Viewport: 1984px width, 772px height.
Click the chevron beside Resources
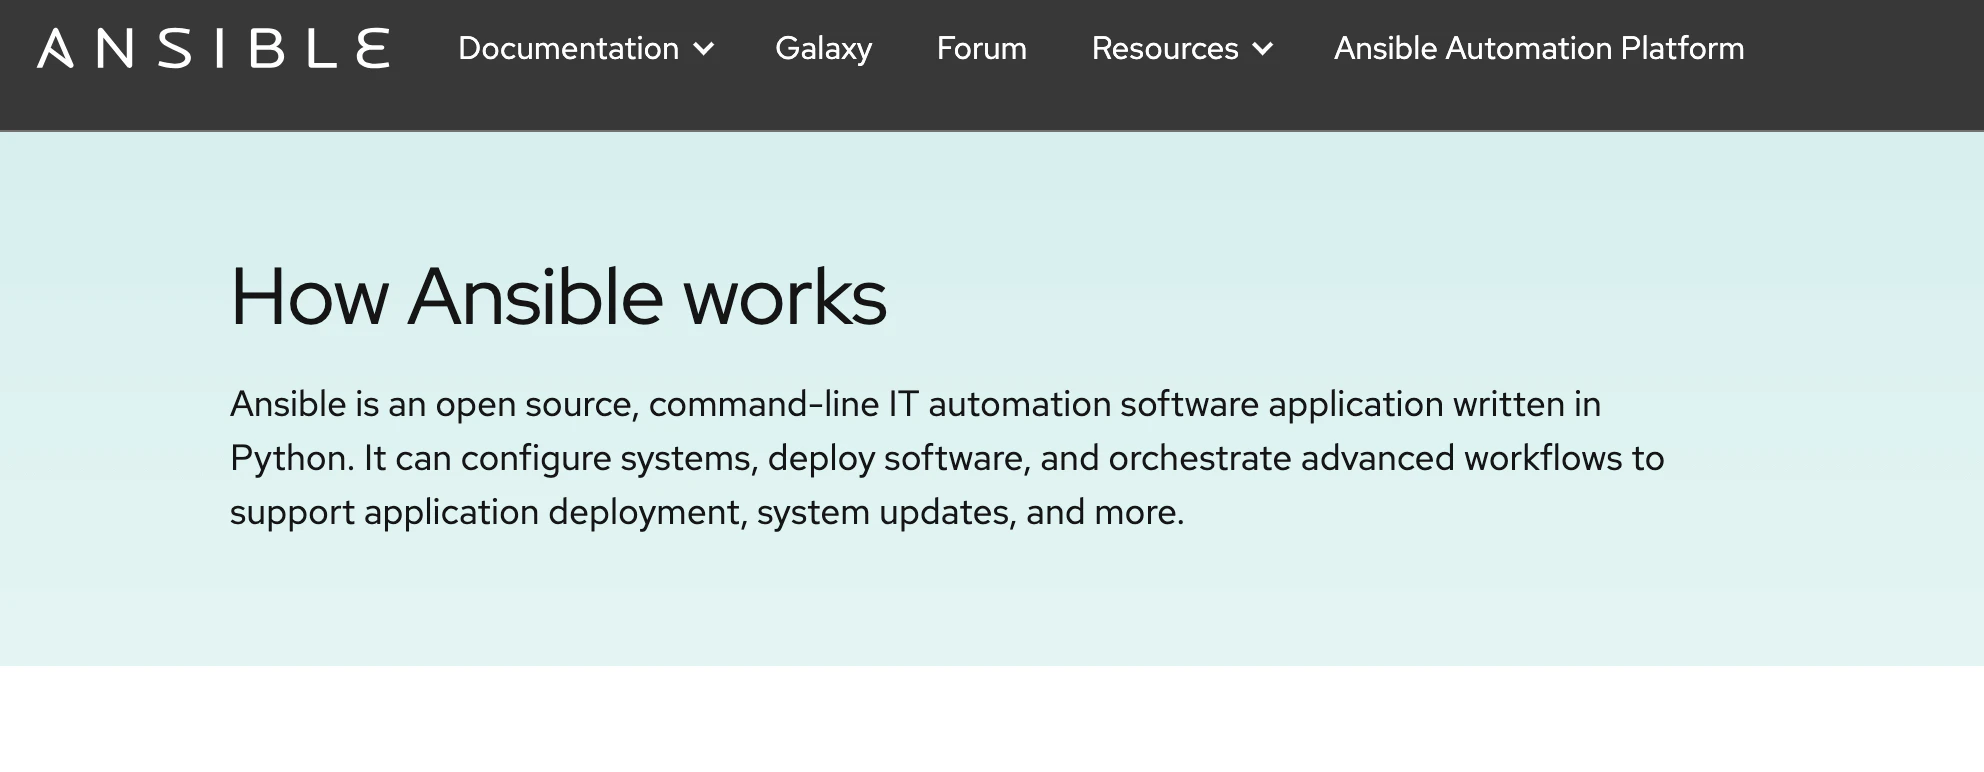[x=1263, y=49]
